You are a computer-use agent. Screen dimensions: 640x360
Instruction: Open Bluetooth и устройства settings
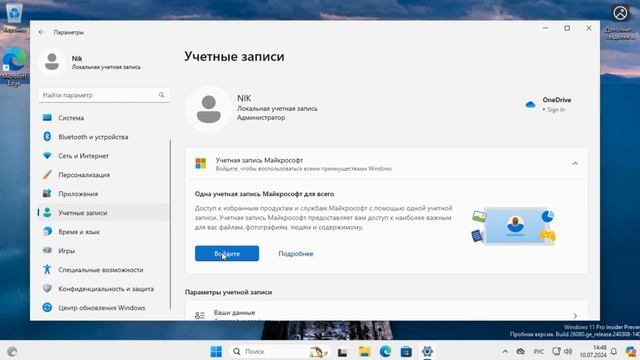point(104,137)
